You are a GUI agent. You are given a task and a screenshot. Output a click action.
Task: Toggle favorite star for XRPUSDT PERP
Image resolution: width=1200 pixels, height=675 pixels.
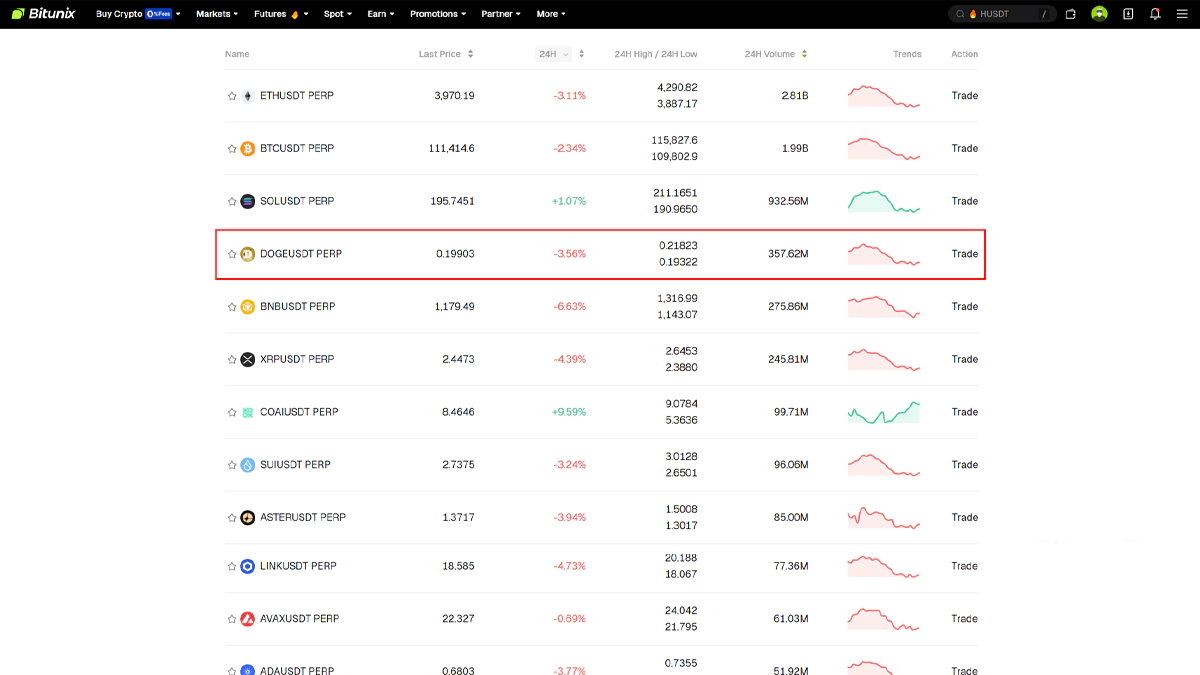coord(232,359)
